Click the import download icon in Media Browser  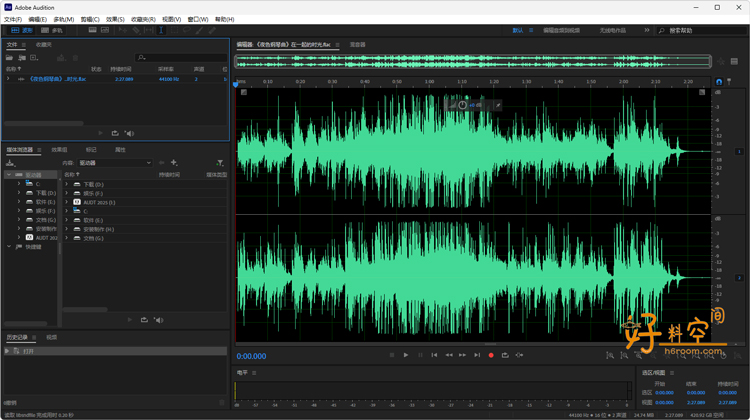pyautogui.click(x=10, y=163)
